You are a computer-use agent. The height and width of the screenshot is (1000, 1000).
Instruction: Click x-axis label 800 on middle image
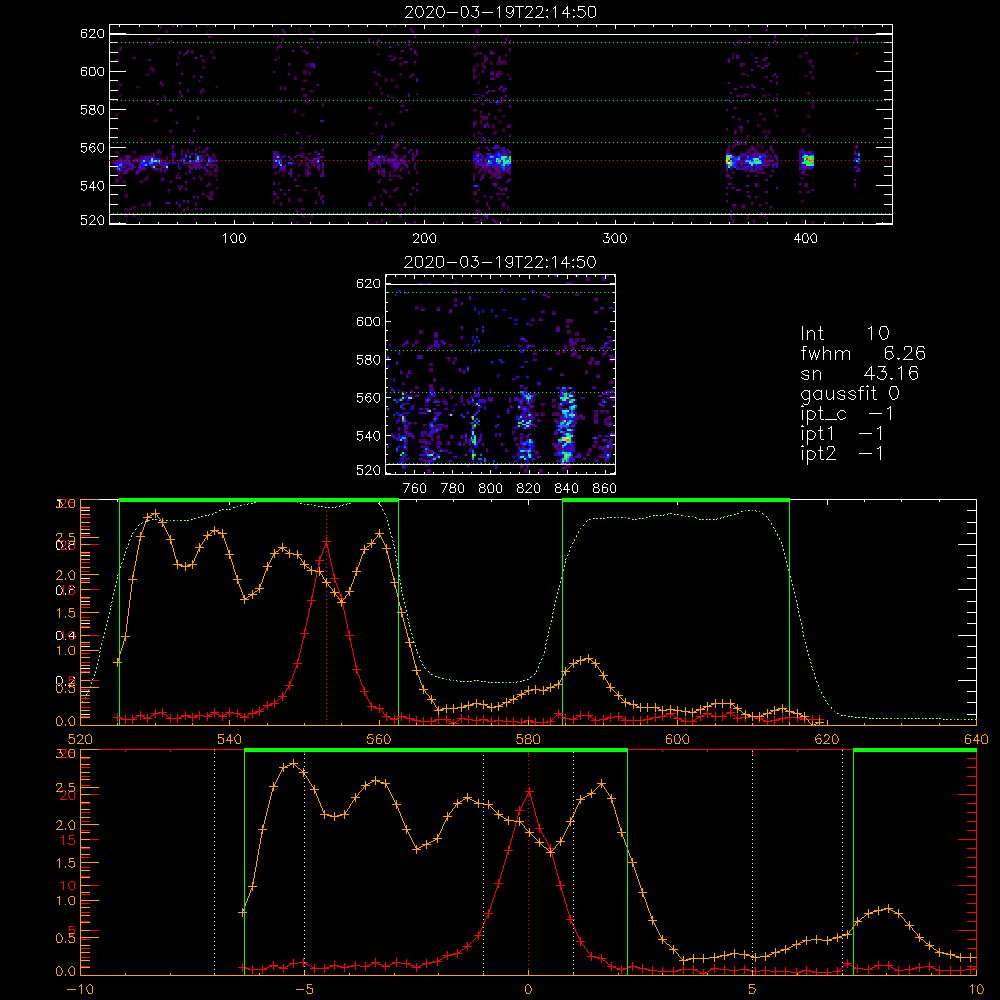pos(490,489)
